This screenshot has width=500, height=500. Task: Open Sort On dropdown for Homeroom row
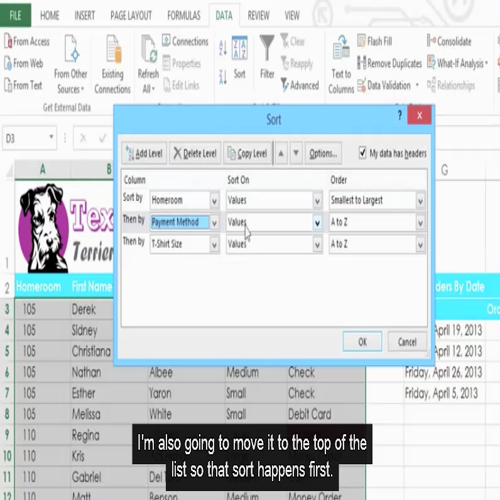[317, 200]
